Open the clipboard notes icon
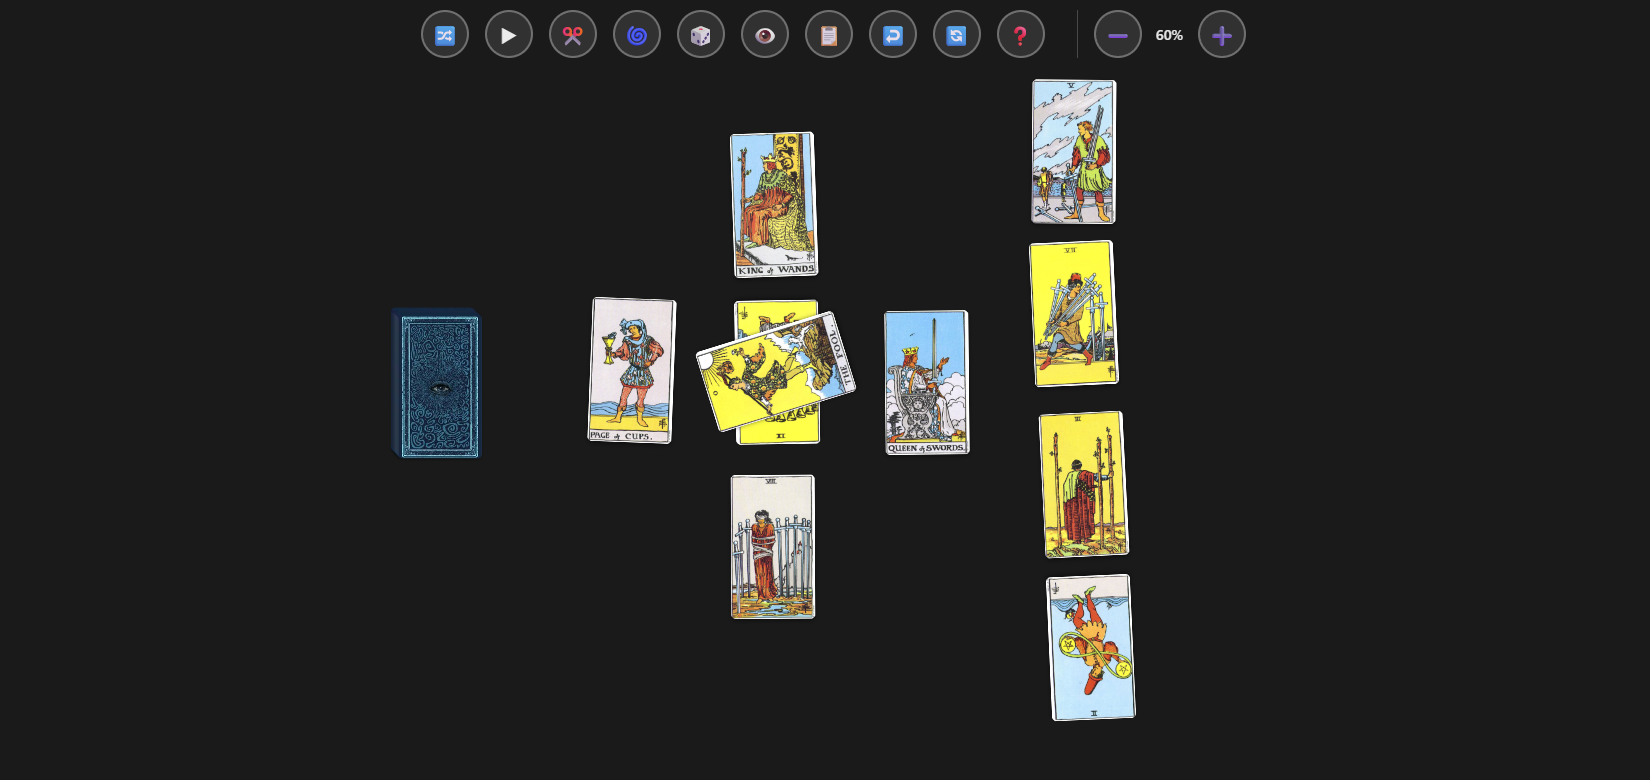 point(829,35)
